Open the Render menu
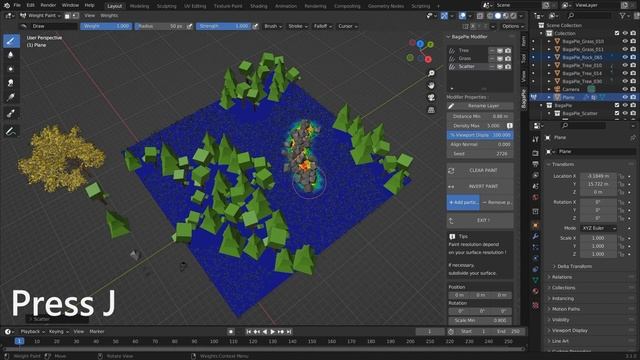 click(48, 5)
